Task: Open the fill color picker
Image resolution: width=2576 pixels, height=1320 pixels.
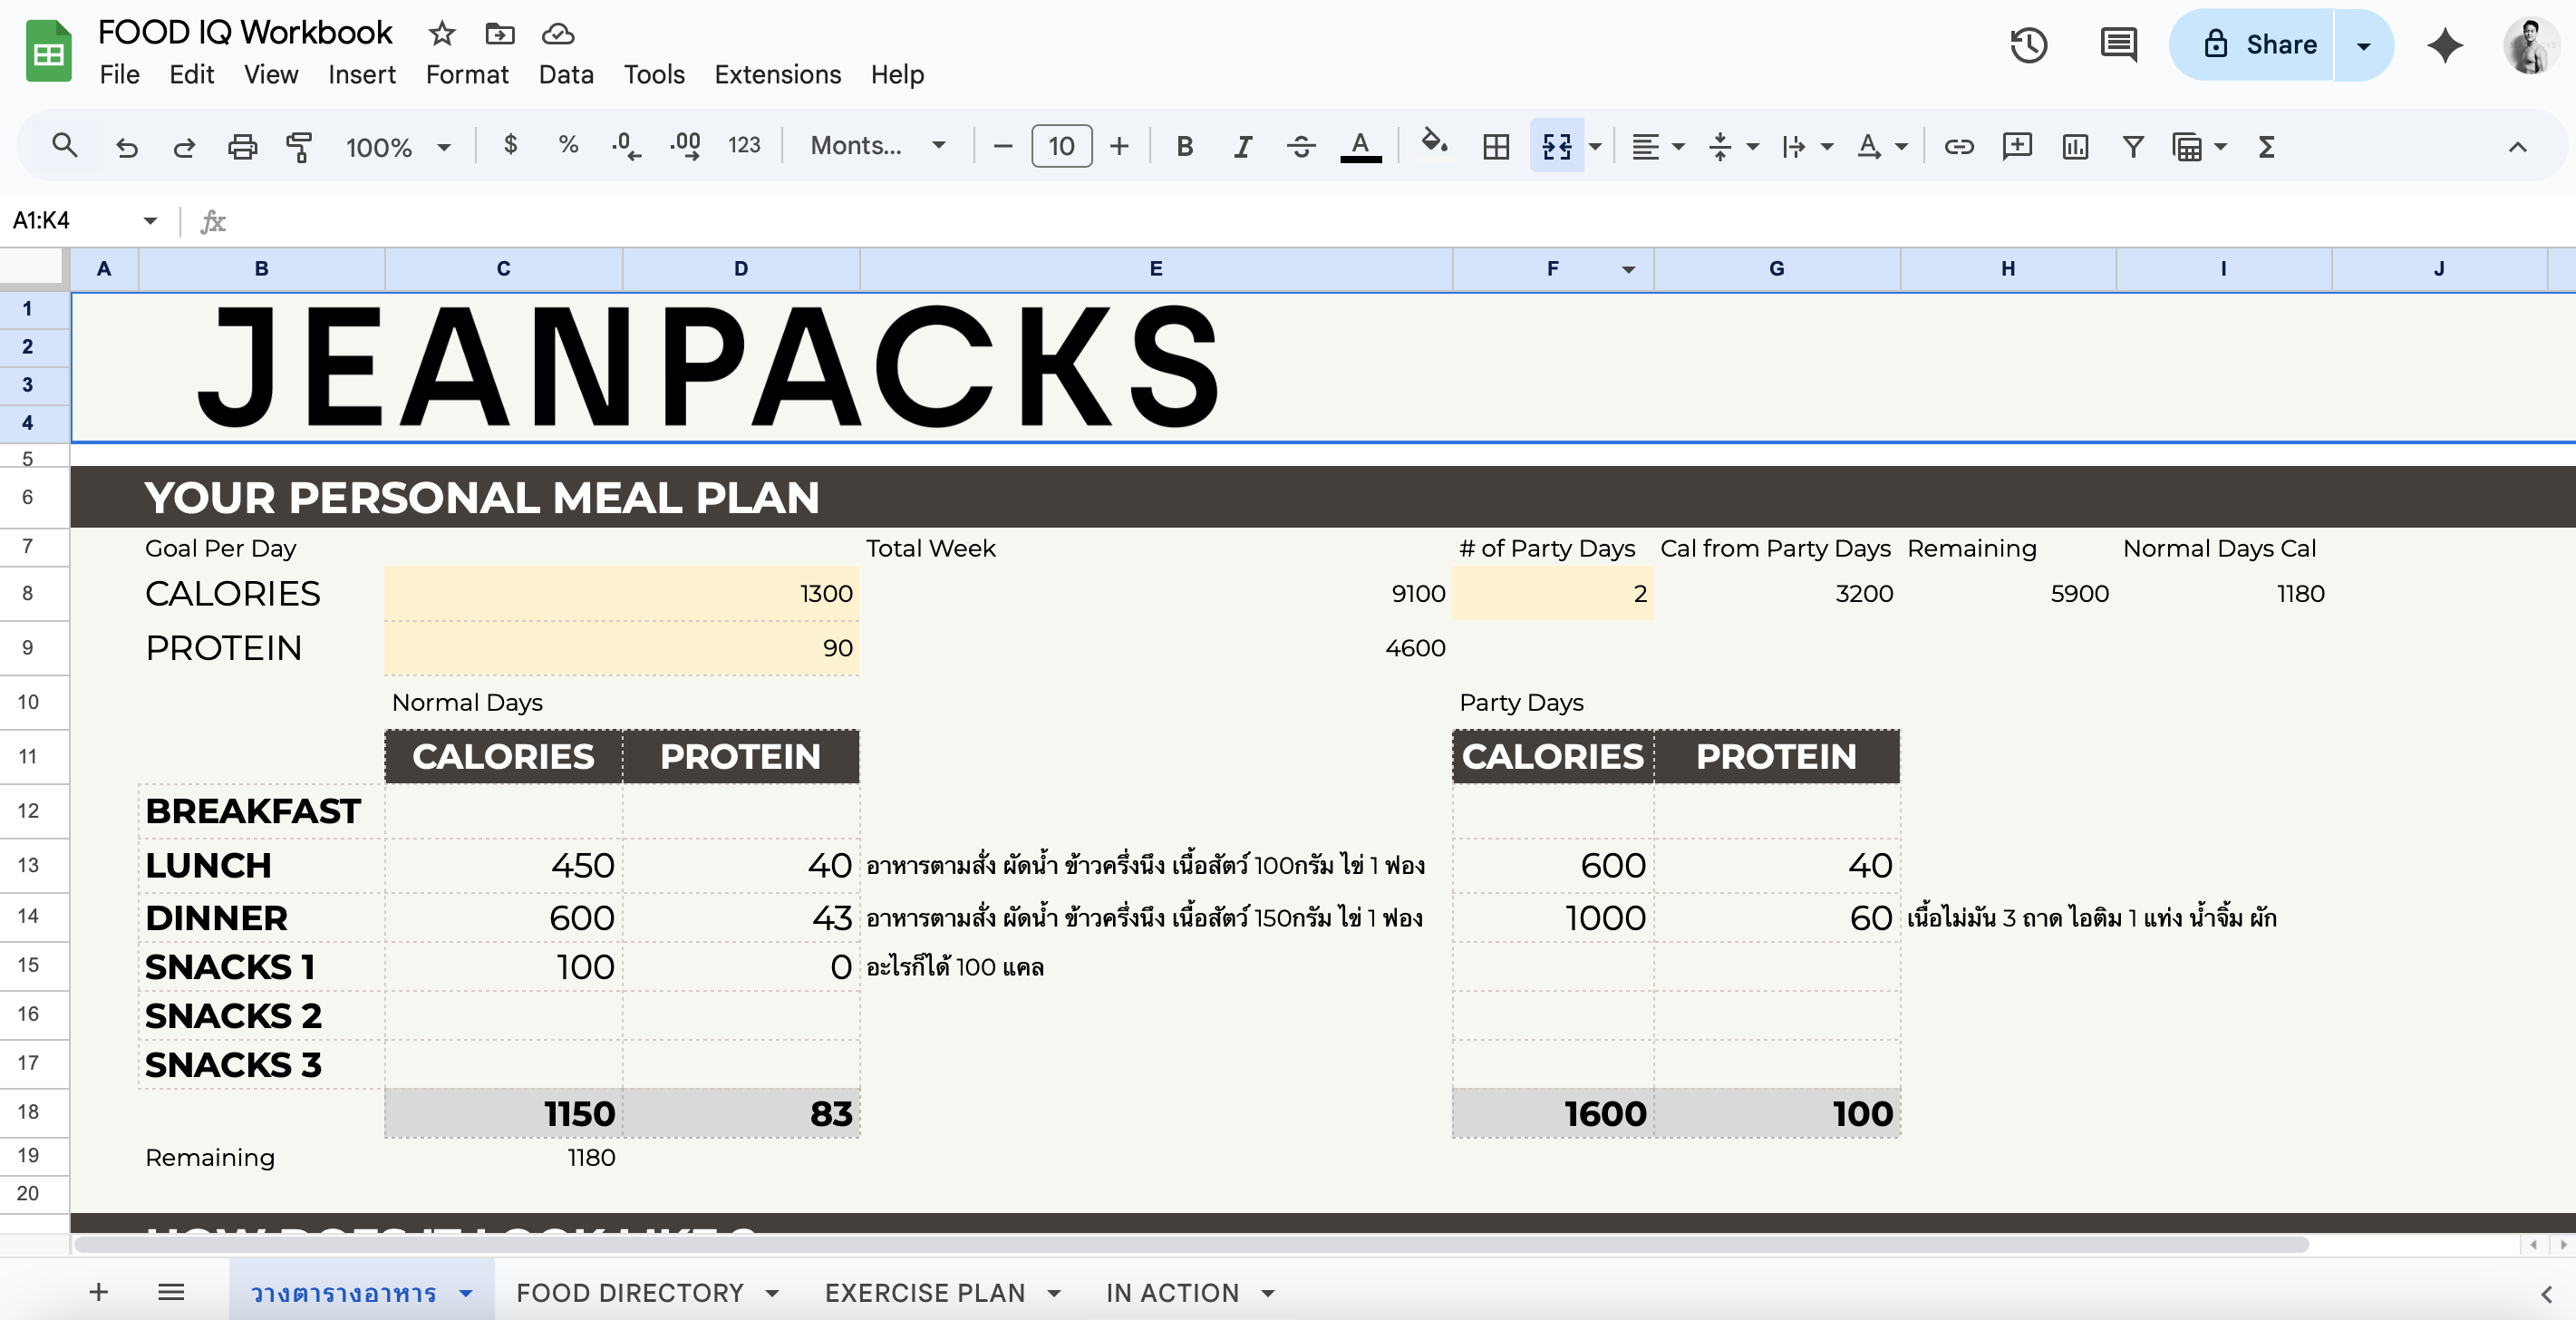Action: click(x=1434, y=145)
